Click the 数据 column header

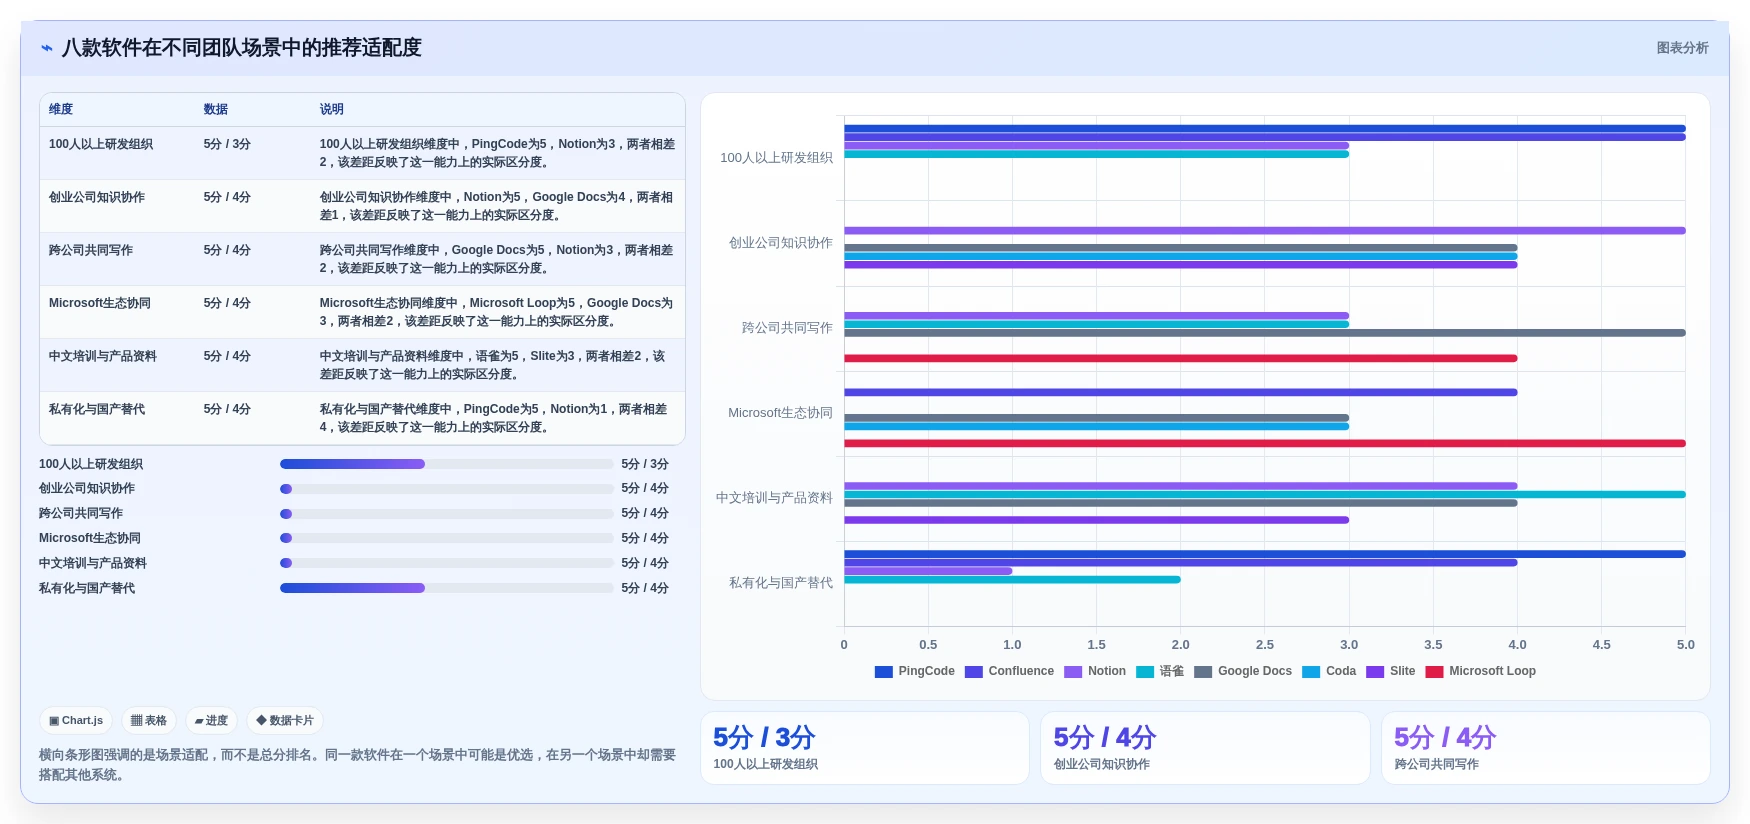(216, 110)
